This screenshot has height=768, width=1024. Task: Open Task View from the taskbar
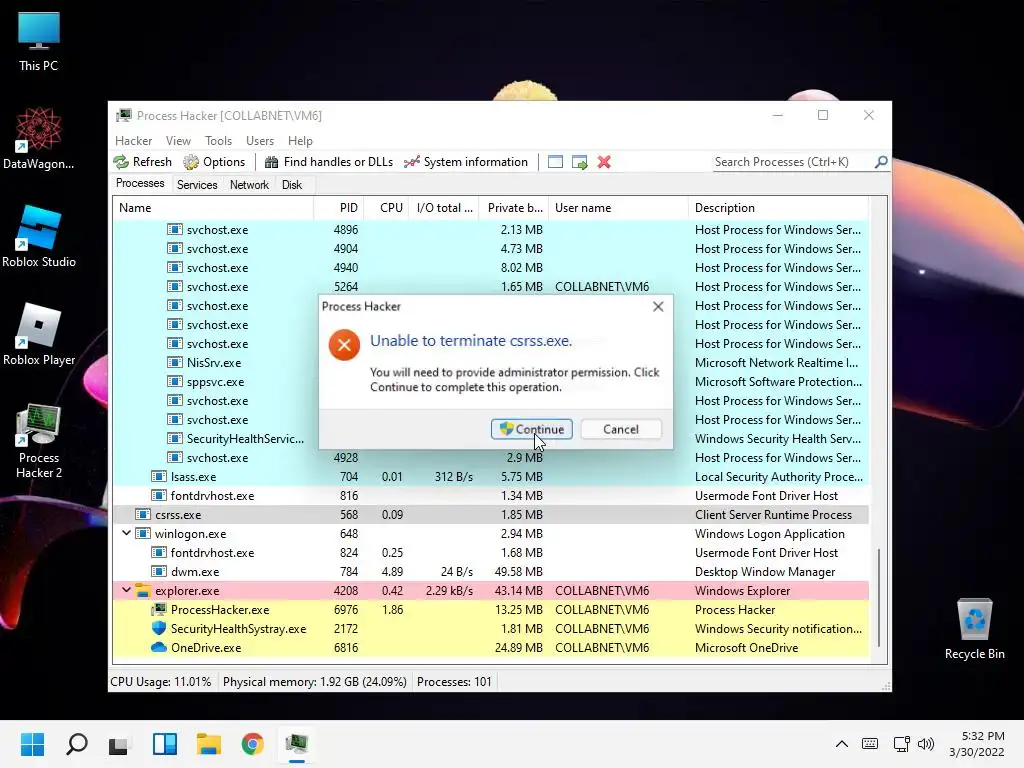(x=120, y=744)
